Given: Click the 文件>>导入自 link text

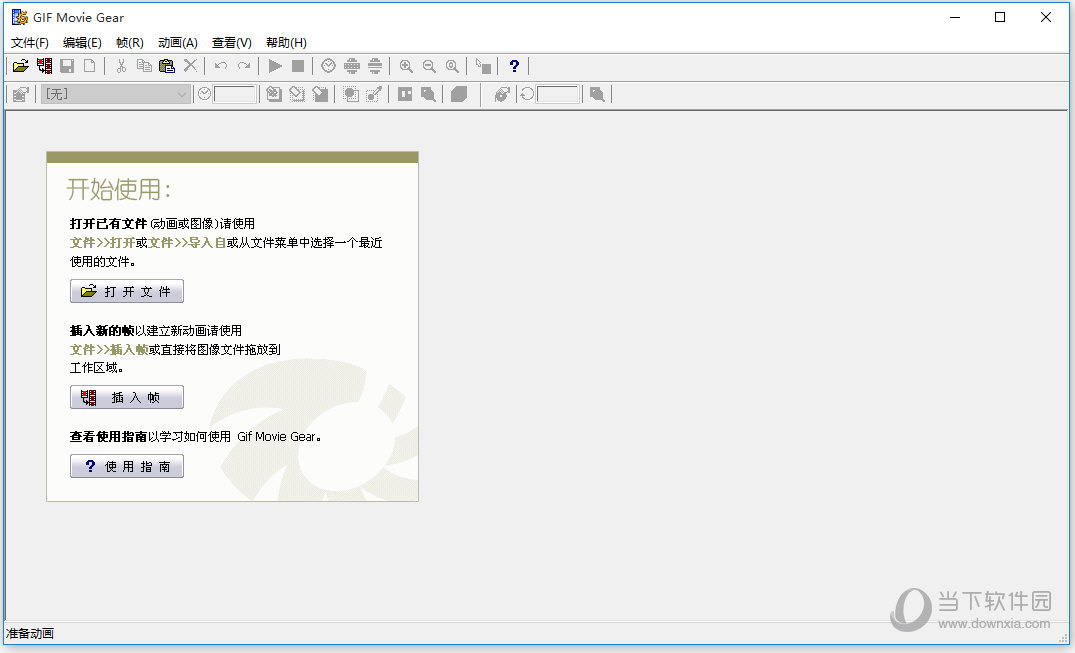Looking at the screenshot, I should (x=187, y=243).
